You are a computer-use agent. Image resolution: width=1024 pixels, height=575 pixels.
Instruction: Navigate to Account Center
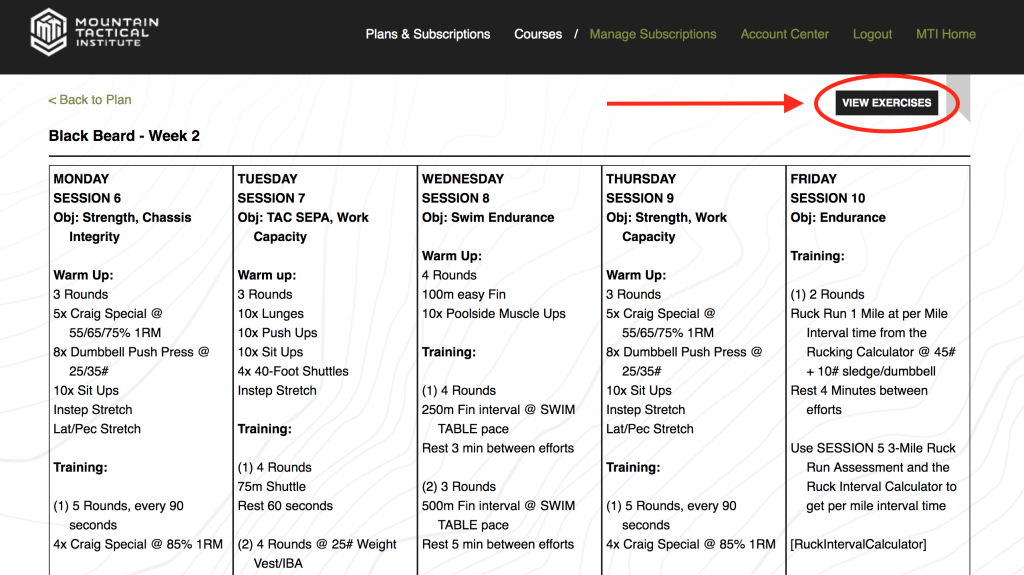click(x=784, y=34)
